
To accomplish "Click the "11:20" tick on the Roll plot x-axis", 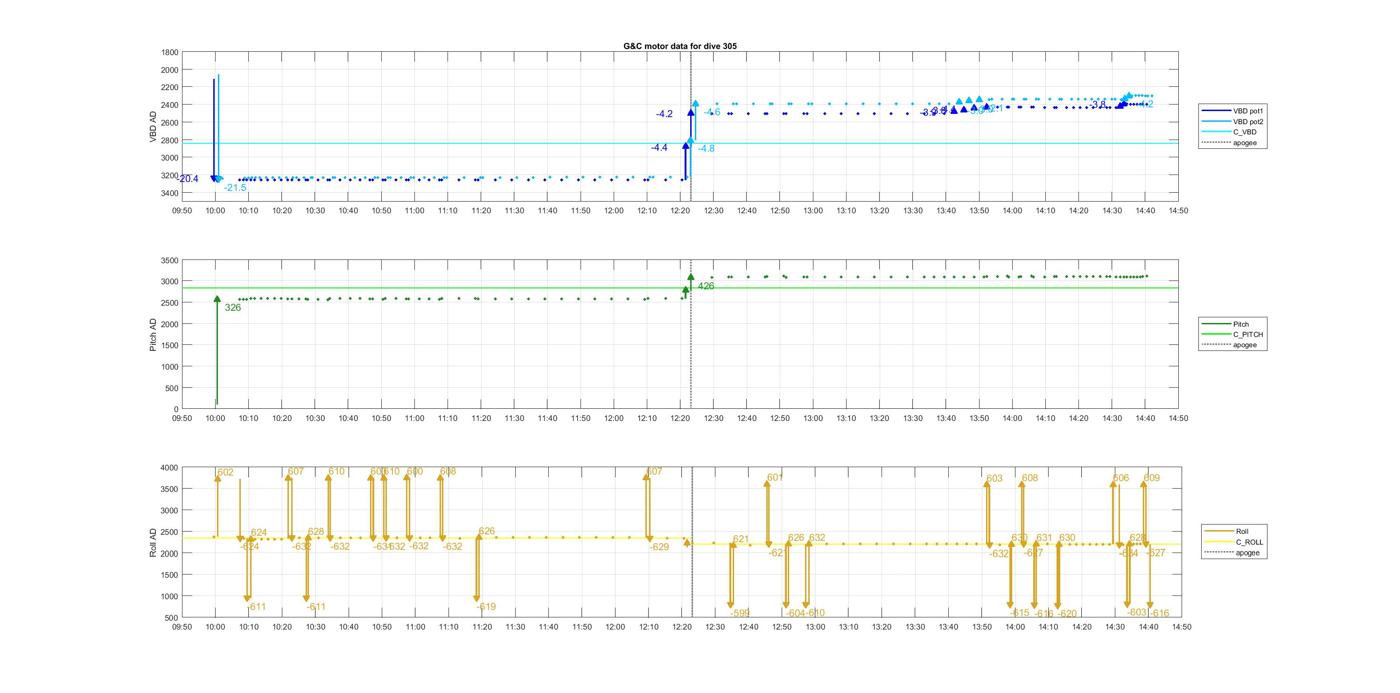I will (482, 627).
